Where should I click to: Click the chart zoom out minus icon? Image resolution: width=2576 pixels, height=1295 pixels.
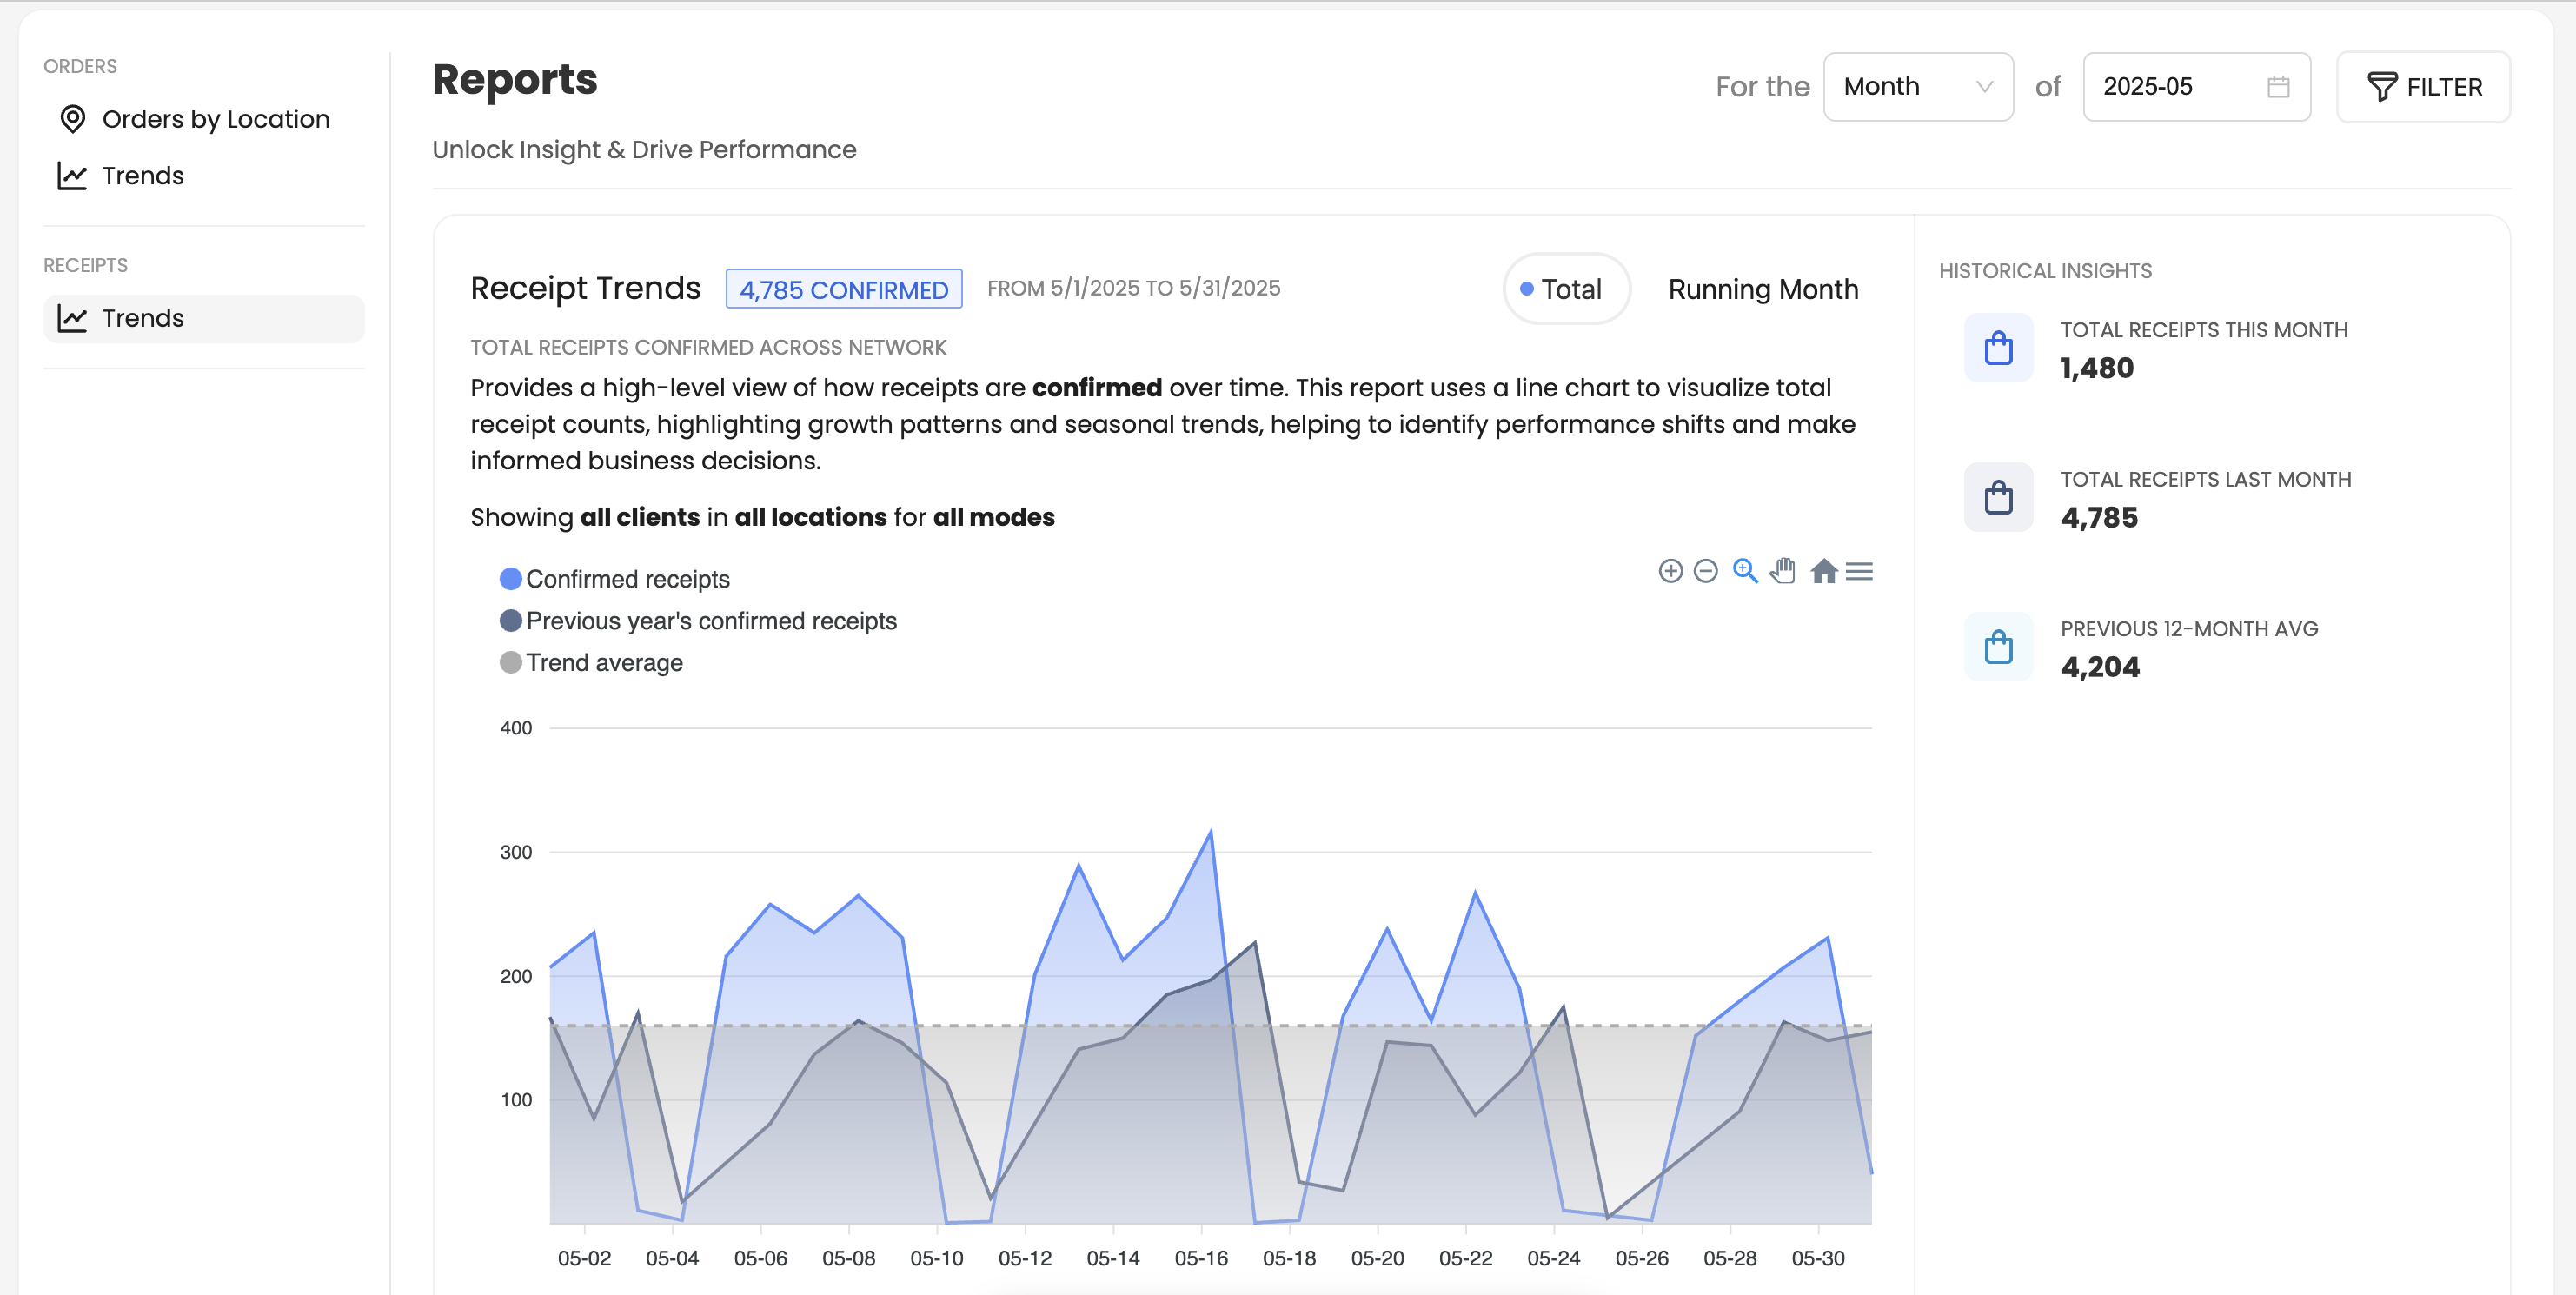pyautogui.click(x=1706, y=571)
